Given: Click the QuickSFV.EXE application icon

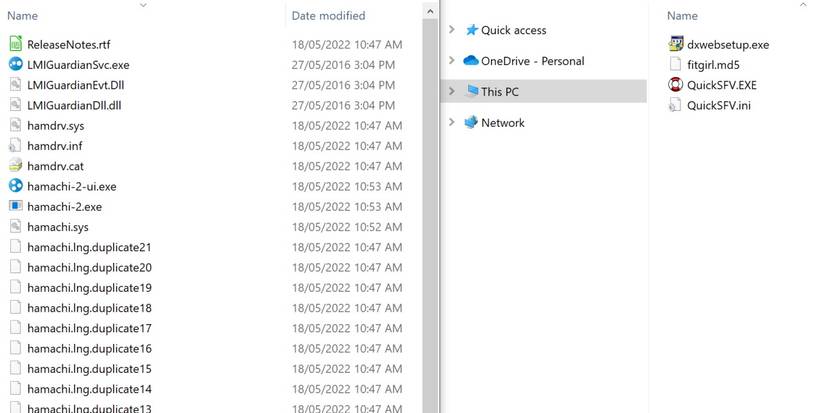Looking at the screenshot, I should click(675, 85).
